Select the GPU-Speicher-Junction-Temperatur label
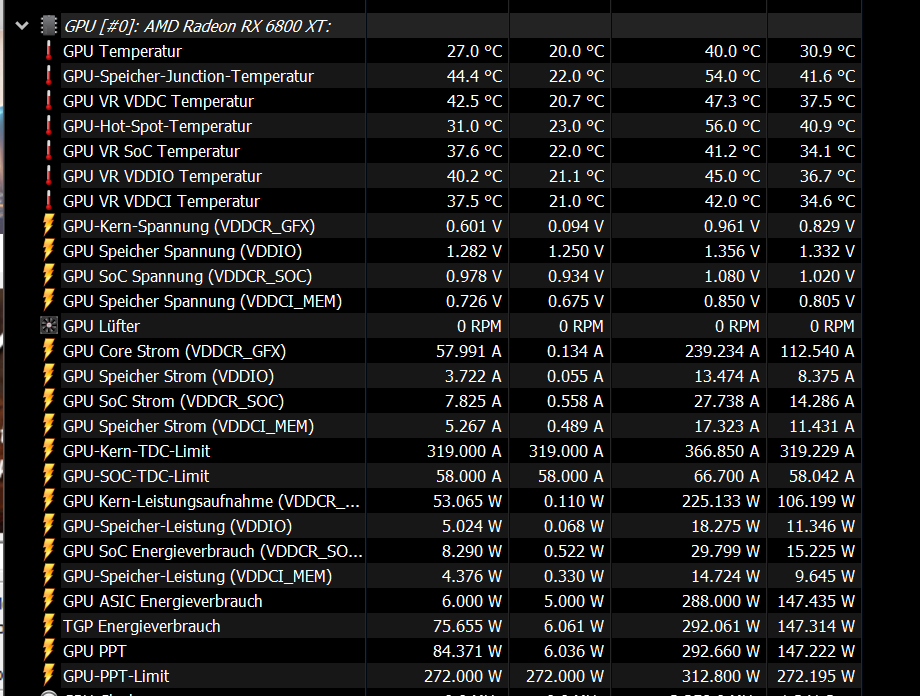 [x=188, y=76]
